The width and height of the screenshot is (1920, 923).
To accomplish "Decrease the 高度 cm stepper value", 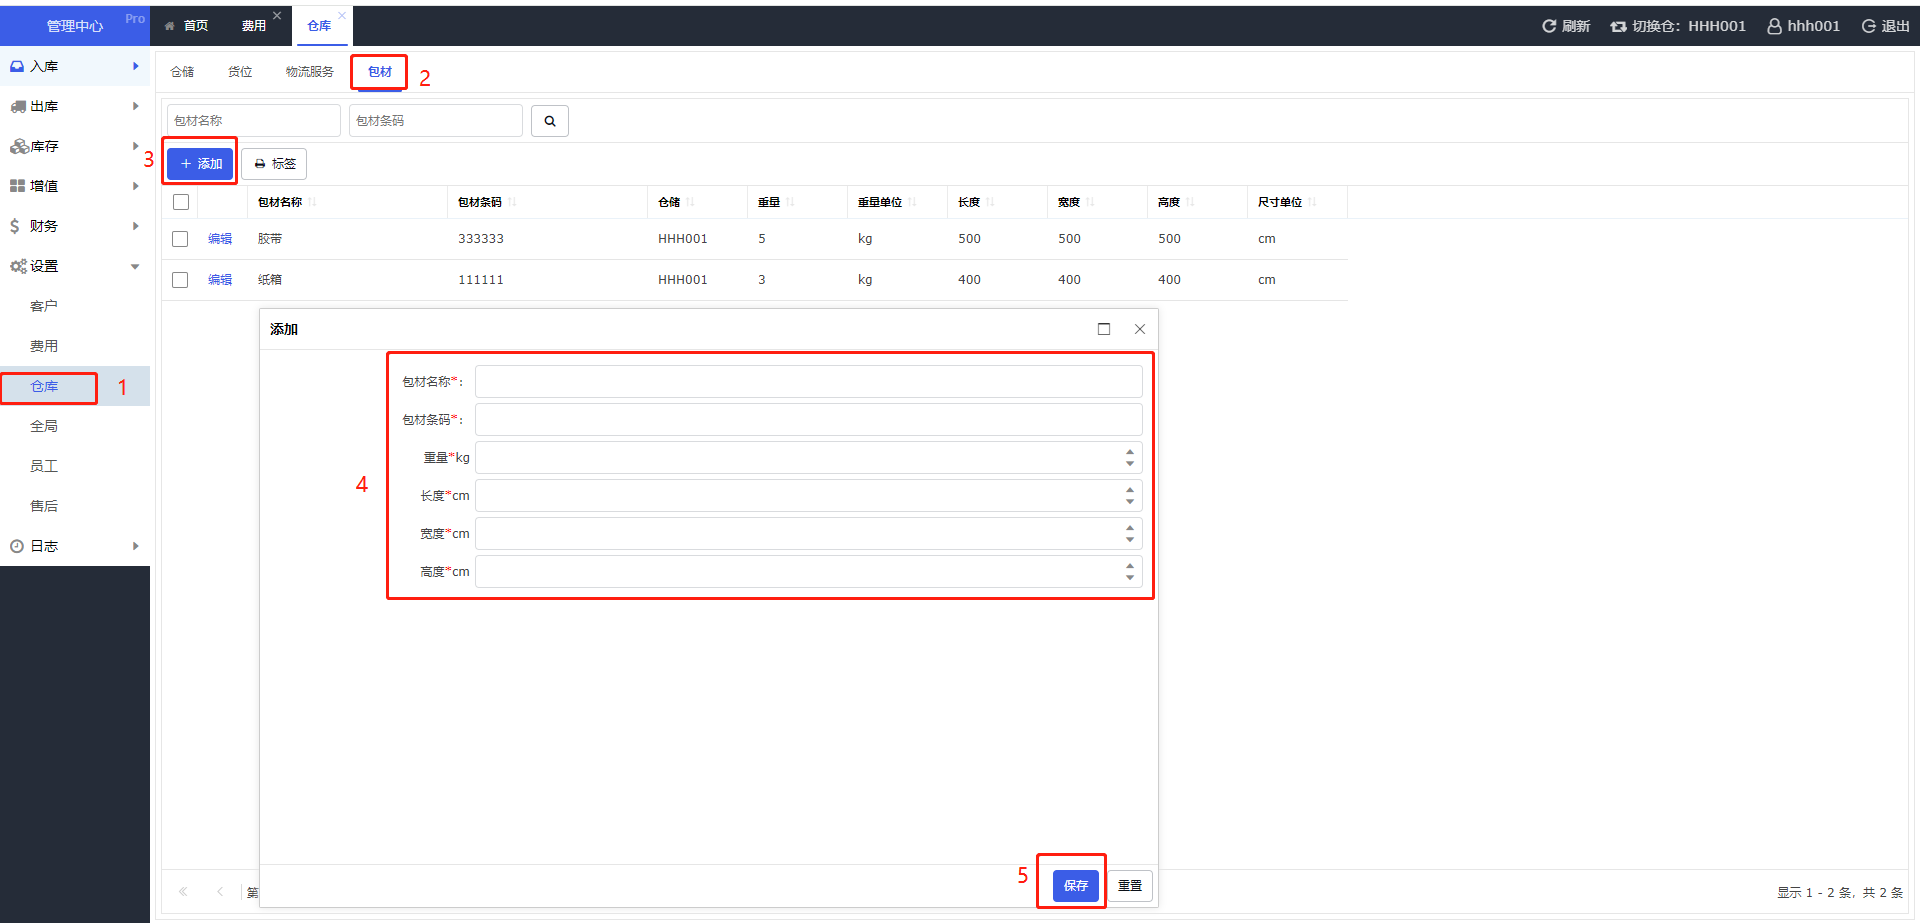I will [1130, 578].
